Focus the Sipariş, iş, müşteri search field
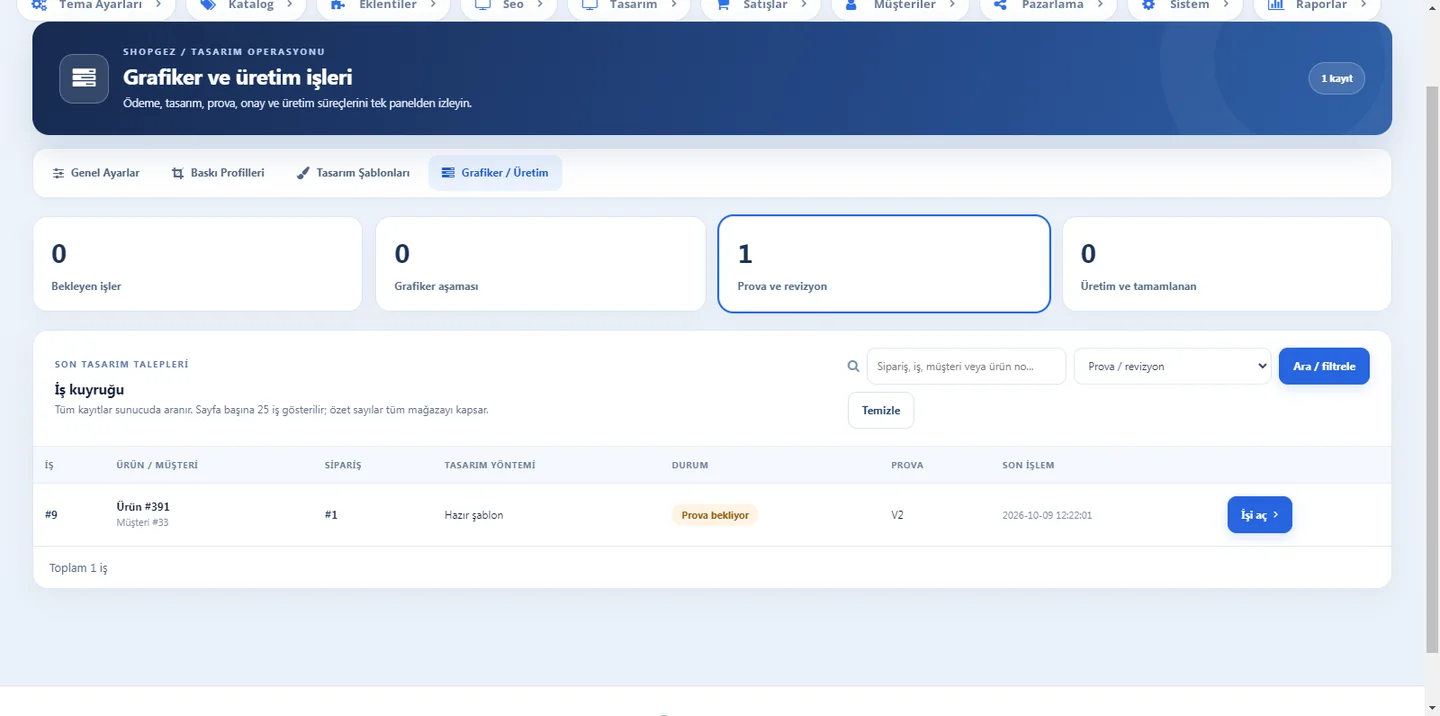Screen dimensions: 1440x716 (966, 366)
